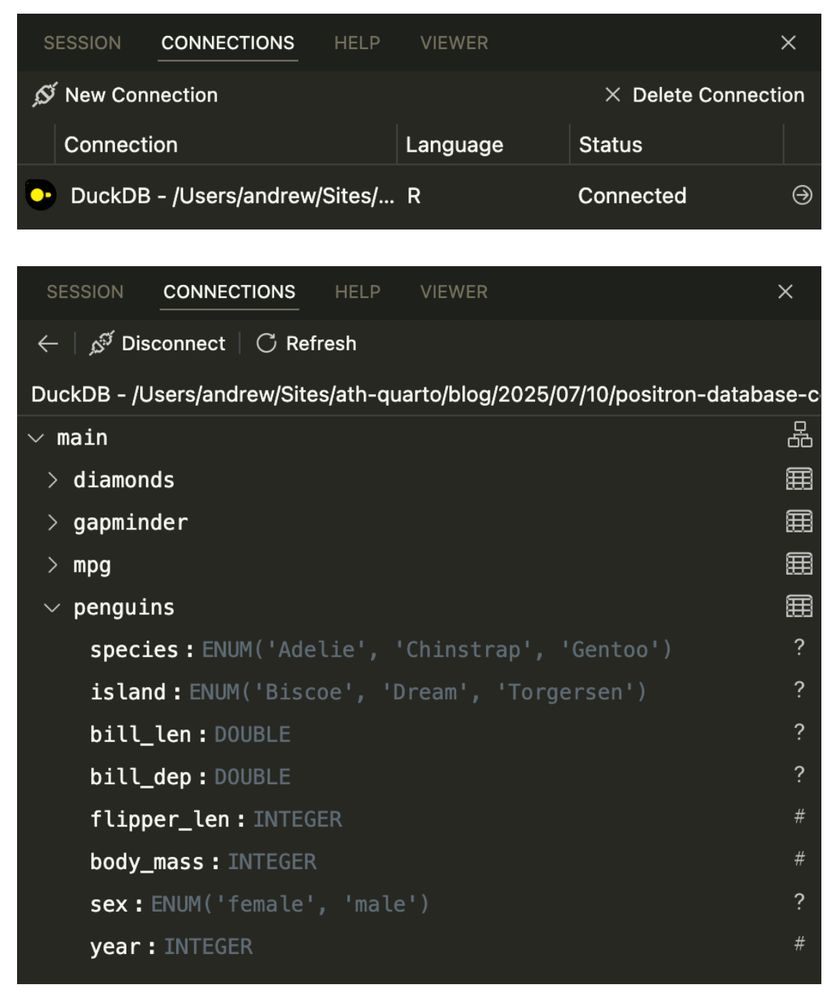Switch to SESSION tab in upper panel
837x1000 pixels.
pos(82,43)
